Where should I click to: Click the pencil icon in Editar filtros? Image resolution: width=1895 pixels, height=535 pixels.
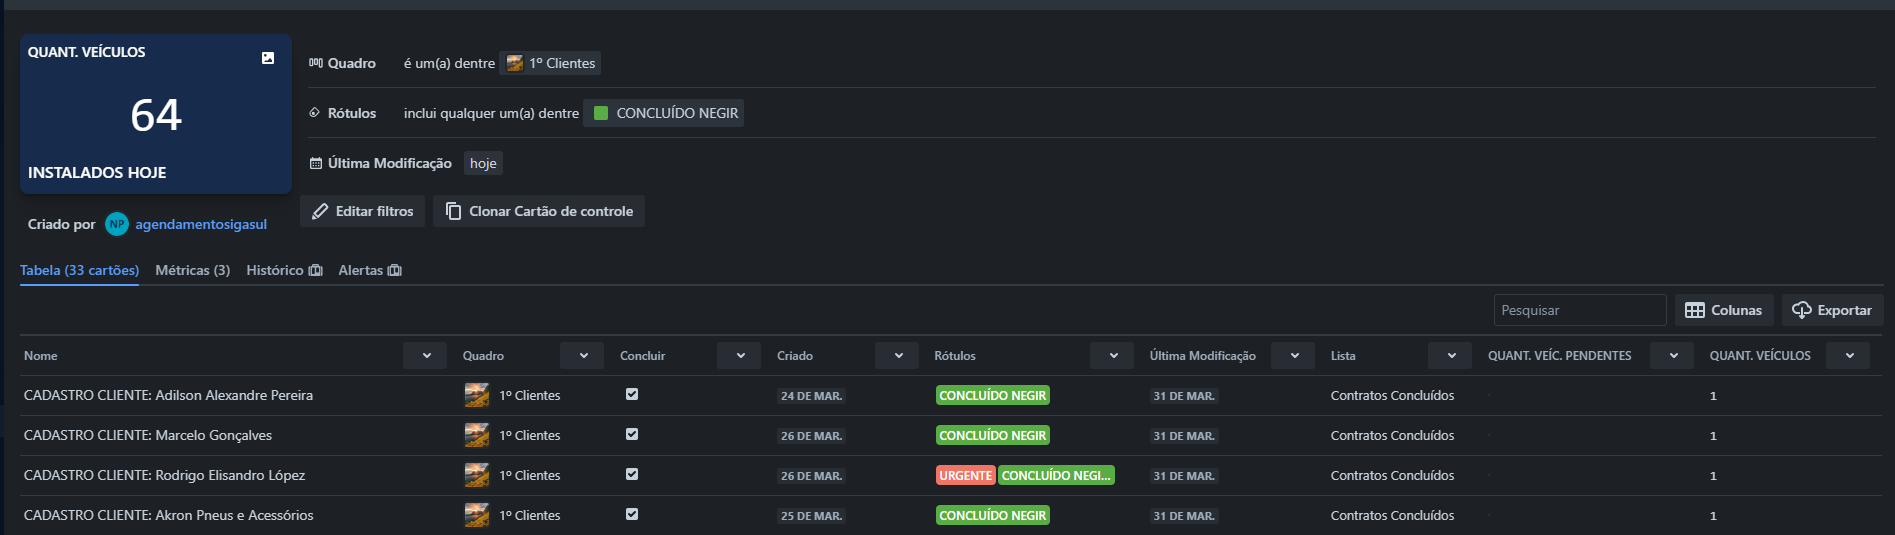coord(320,211)
